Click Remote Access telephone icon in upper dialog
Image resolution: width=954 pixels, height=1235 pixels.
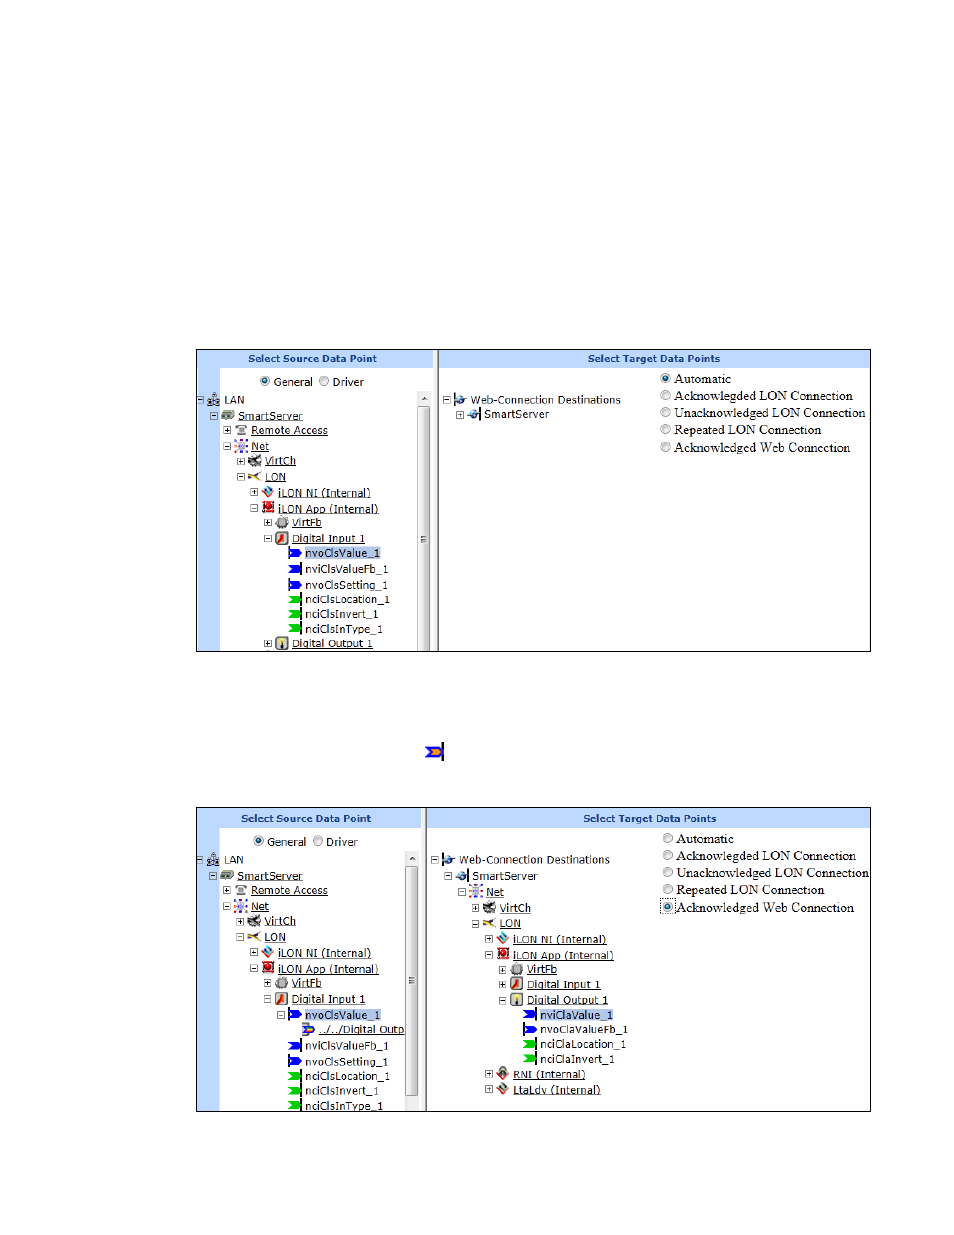pyautogui.click(x=241, y=430)
